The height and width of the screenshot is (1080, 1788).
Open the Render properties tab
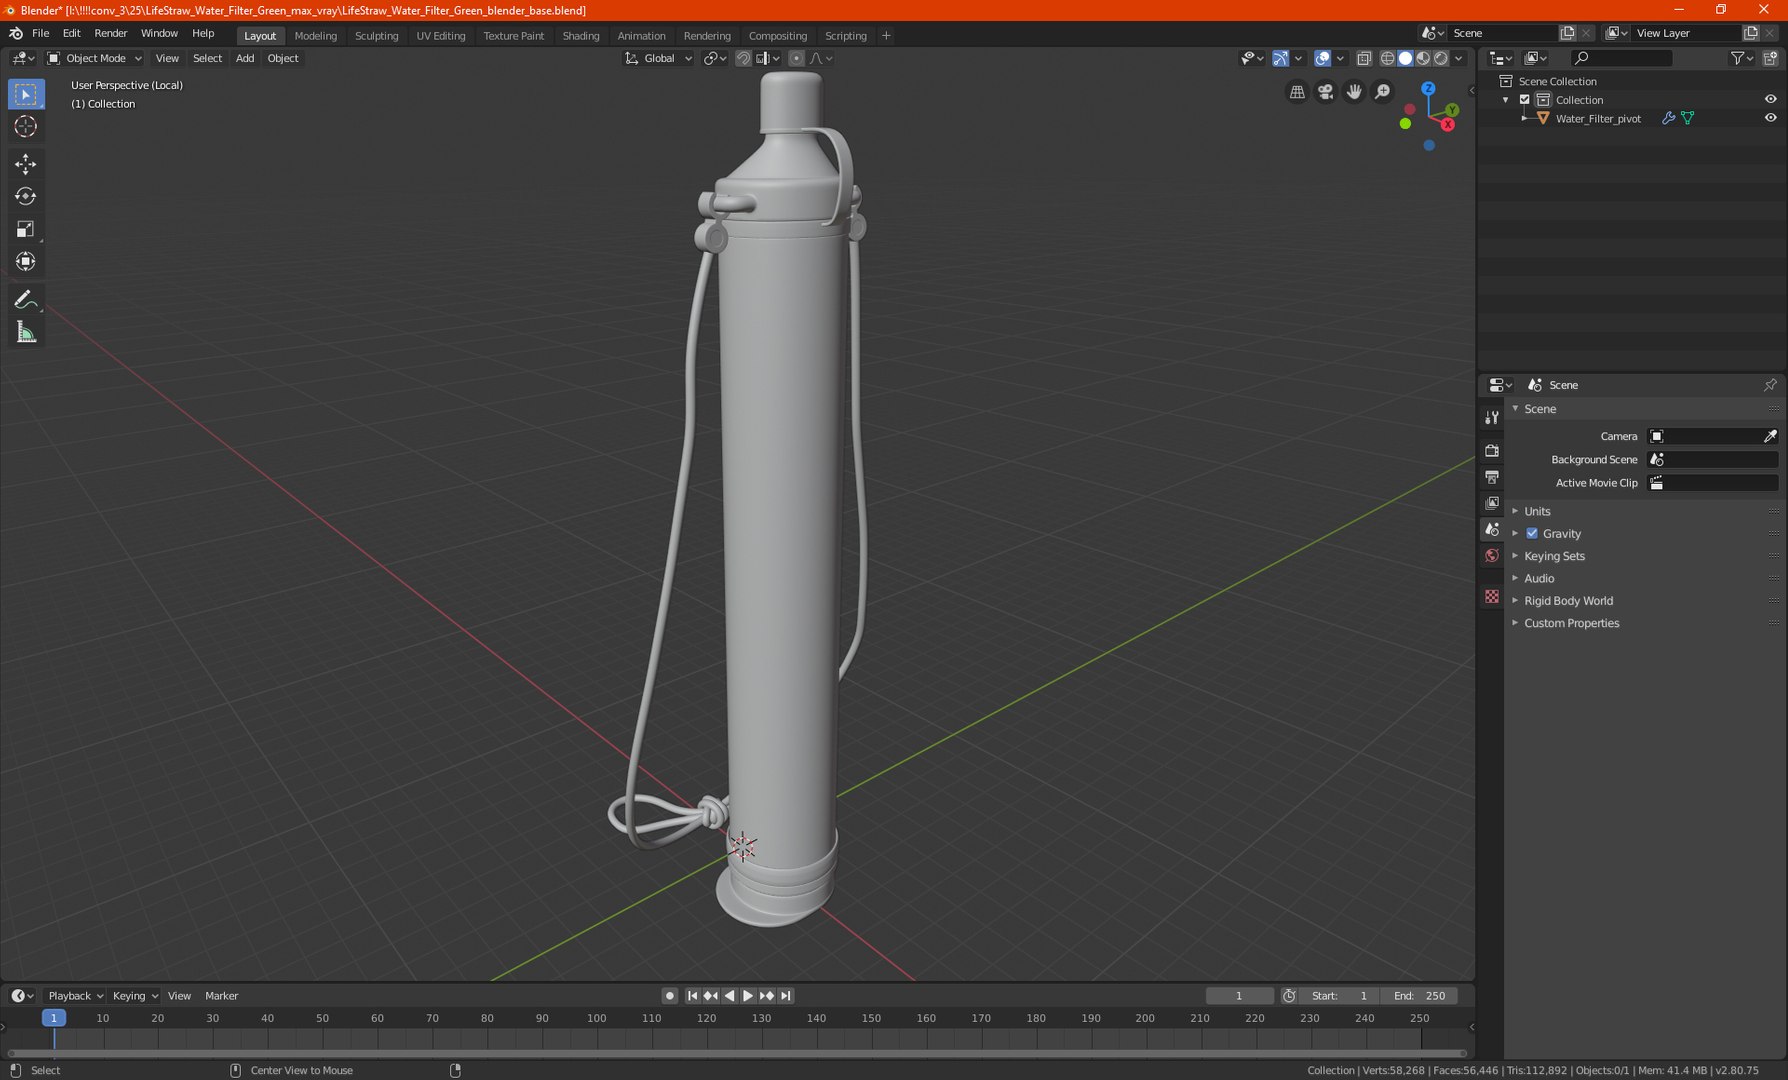pyautogui.click(x=1492, y=451)
